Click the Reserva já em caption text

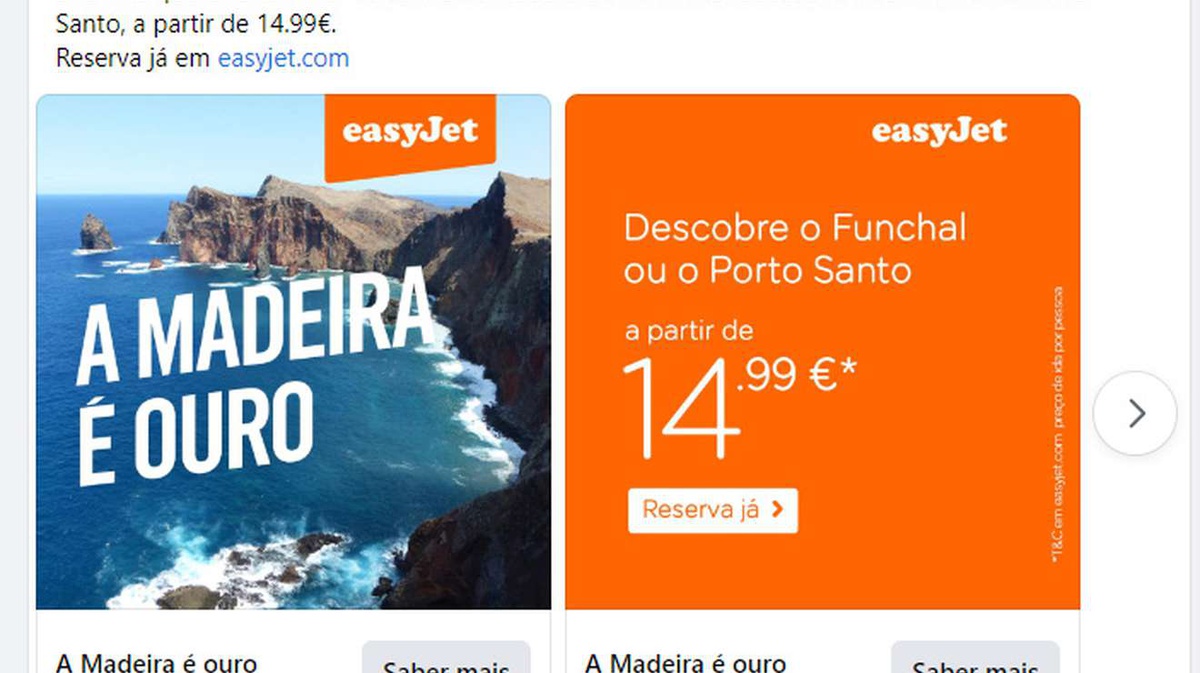click(x=134, y=58)
